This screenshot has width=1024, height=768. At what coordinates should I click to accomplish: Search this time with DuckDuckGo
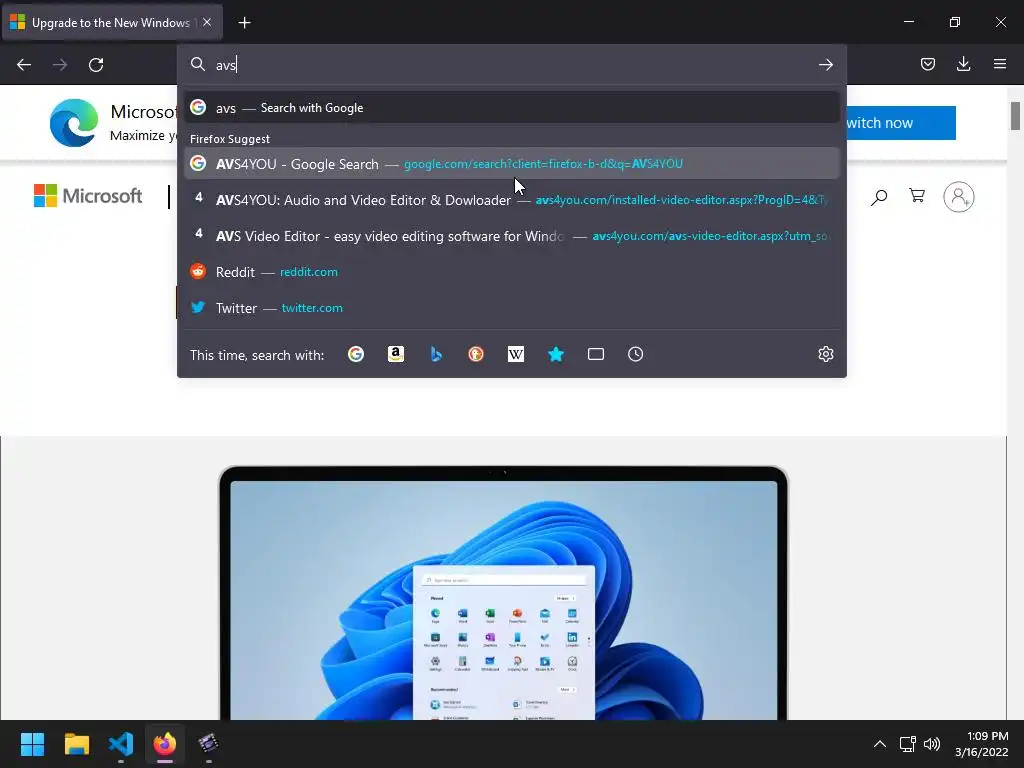pyautogui.click(x=475, y=354)
